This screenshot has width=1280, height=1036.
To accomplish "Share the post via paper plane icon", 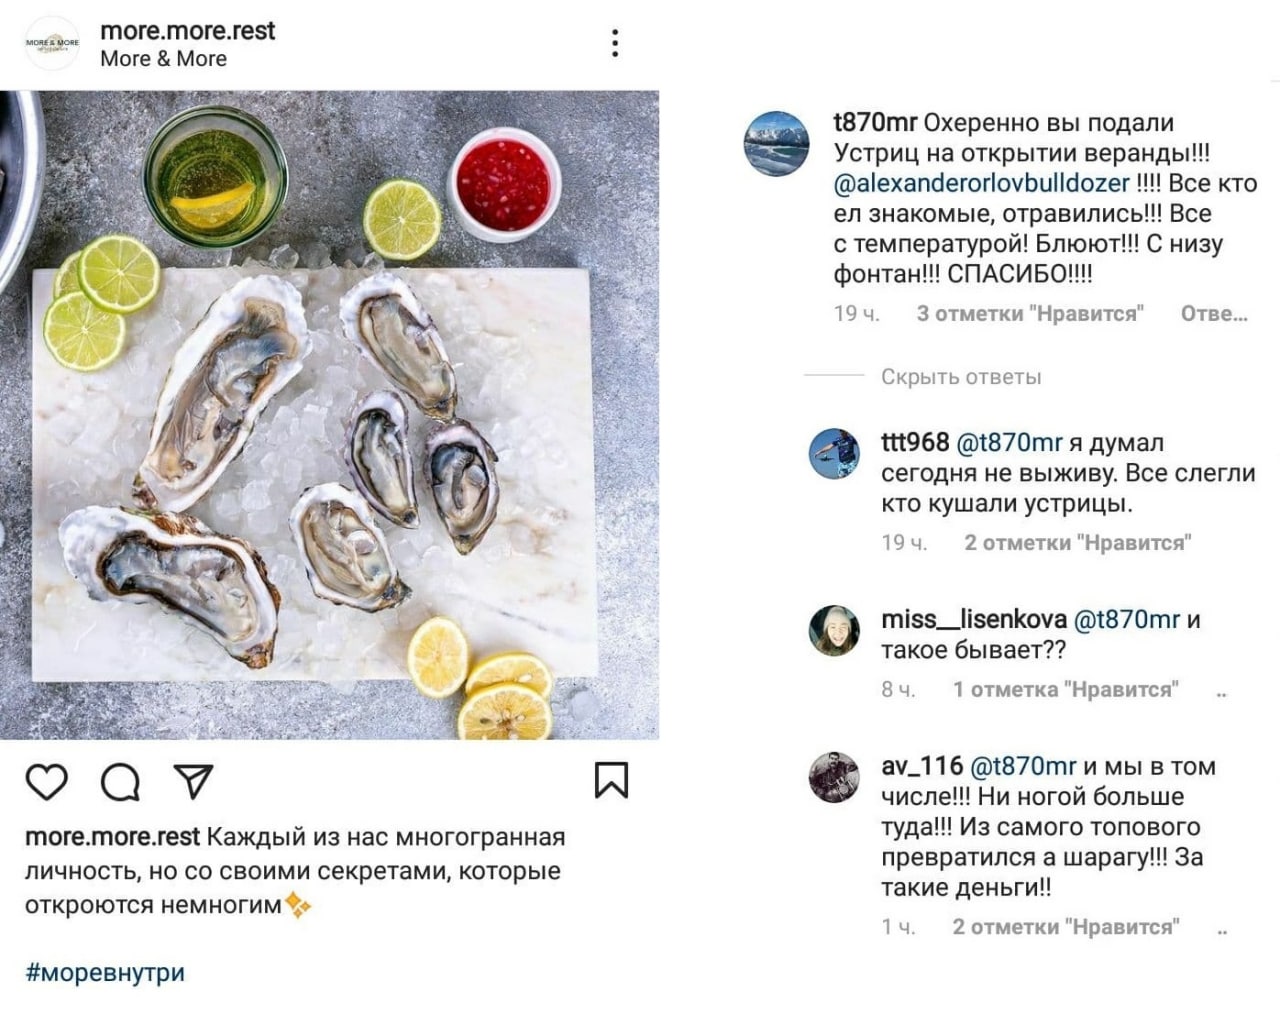I will (193, 781).
